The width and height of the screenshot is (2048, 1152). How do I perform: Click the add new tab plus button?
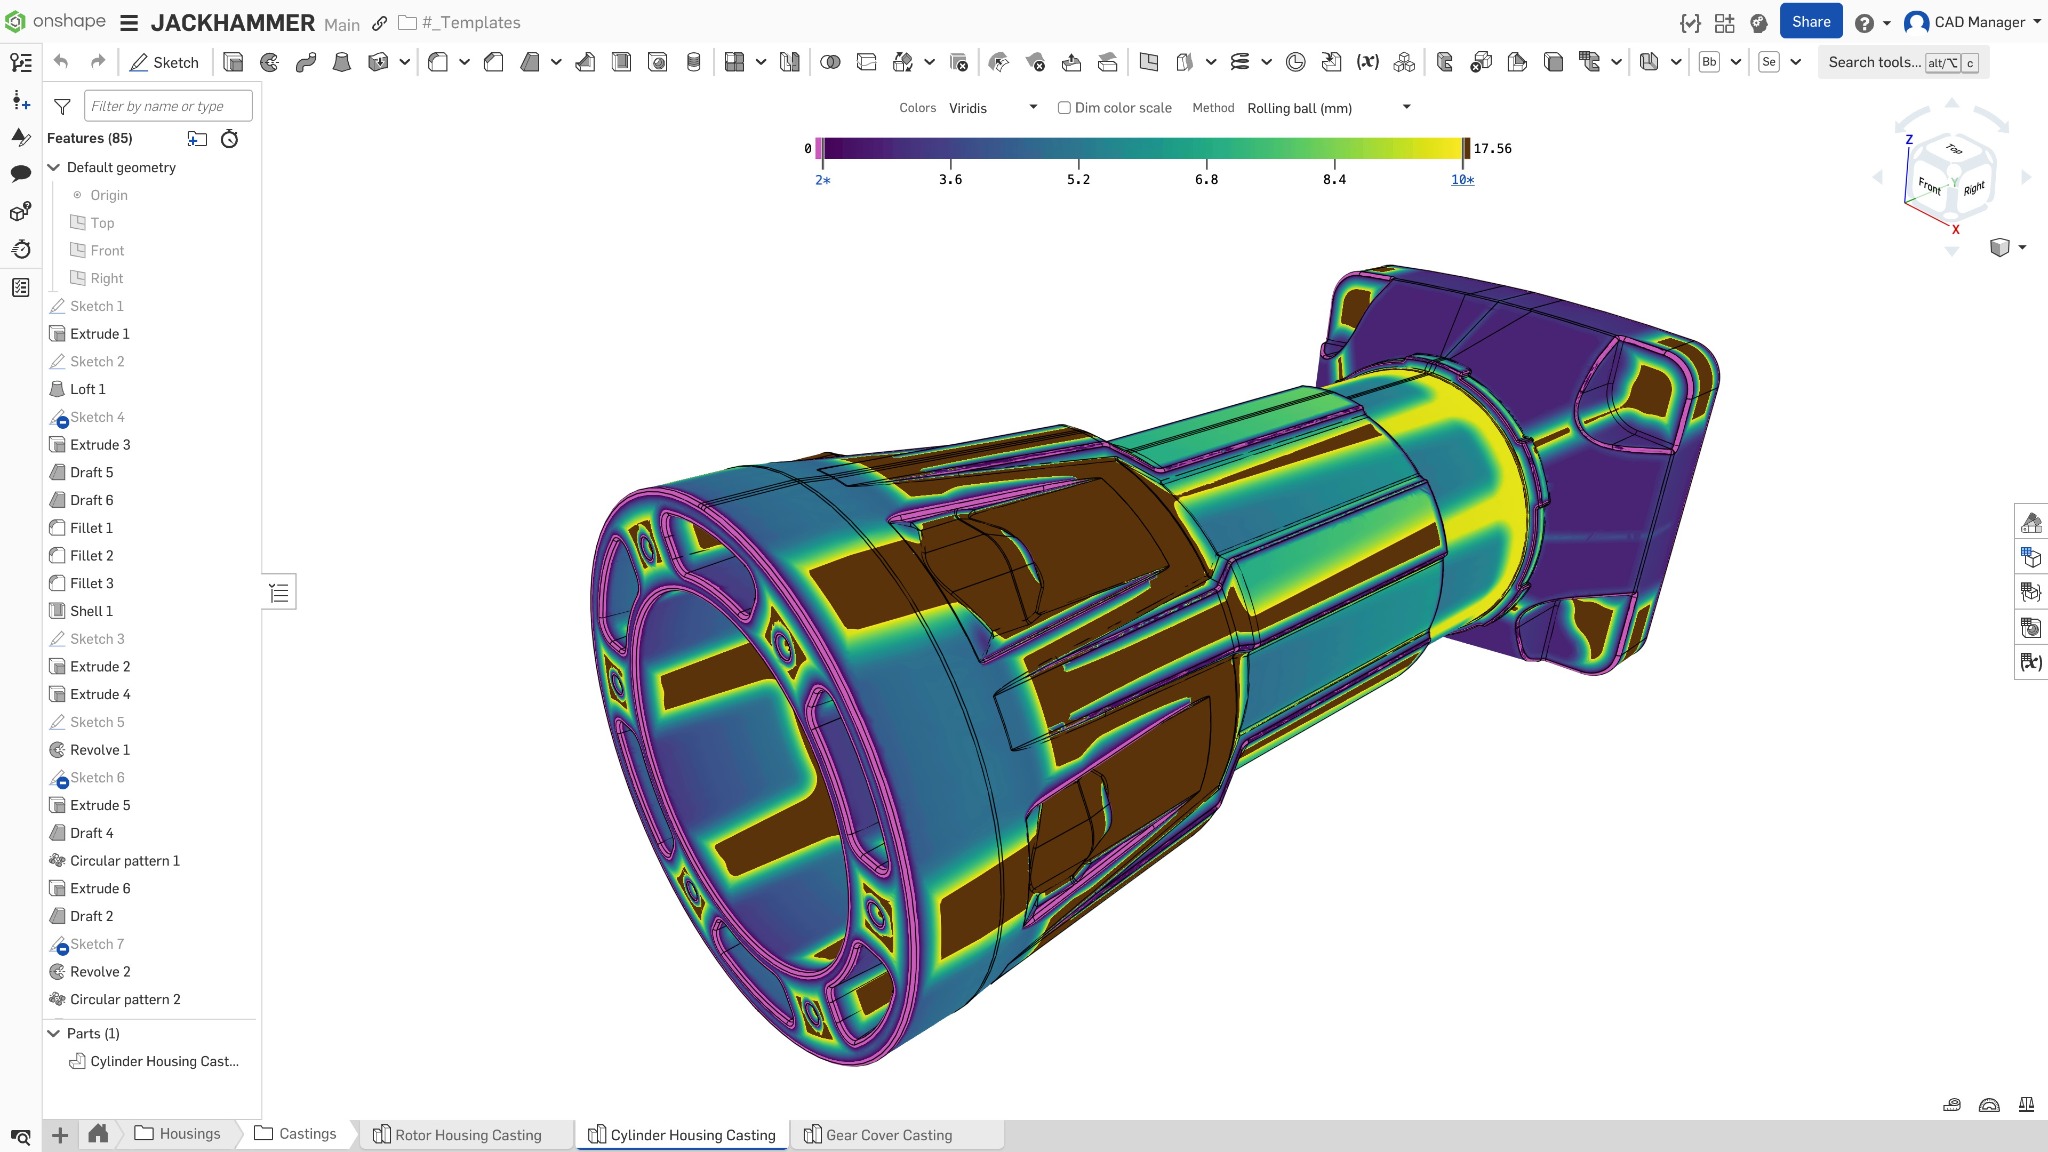pyautogui.click(x=60, y=1135)
